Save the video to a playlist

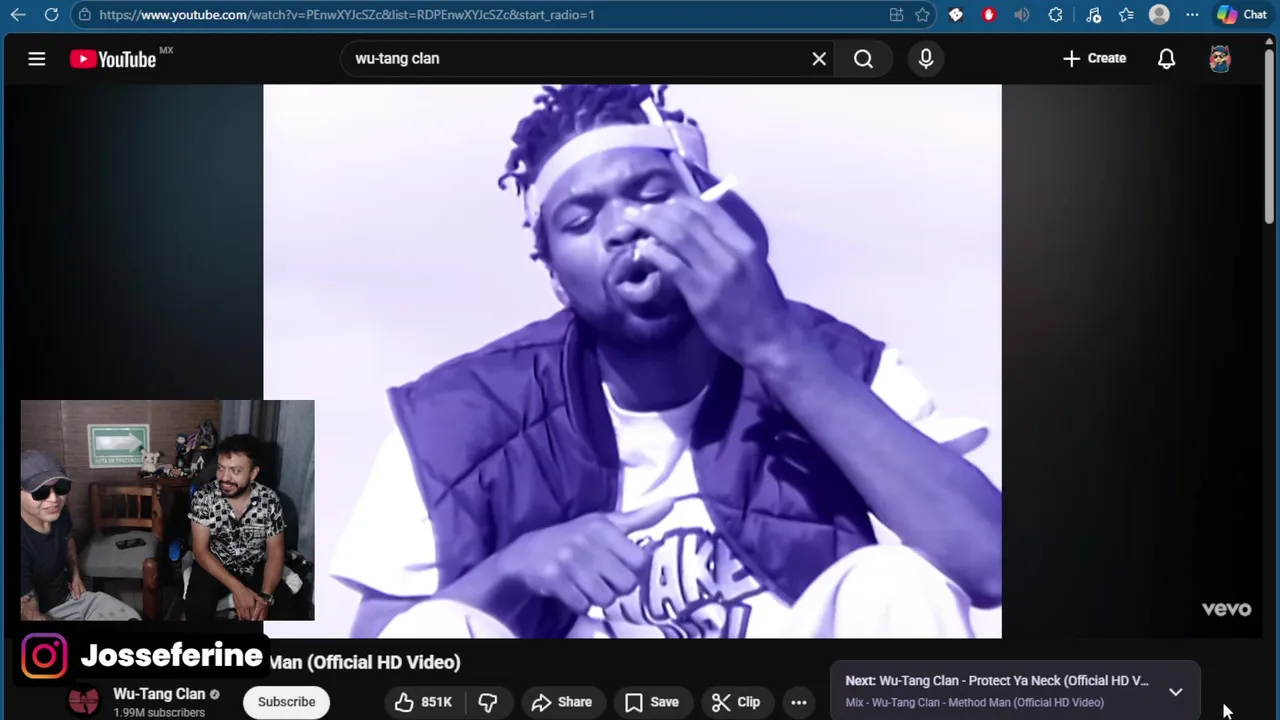coord(651,703)
